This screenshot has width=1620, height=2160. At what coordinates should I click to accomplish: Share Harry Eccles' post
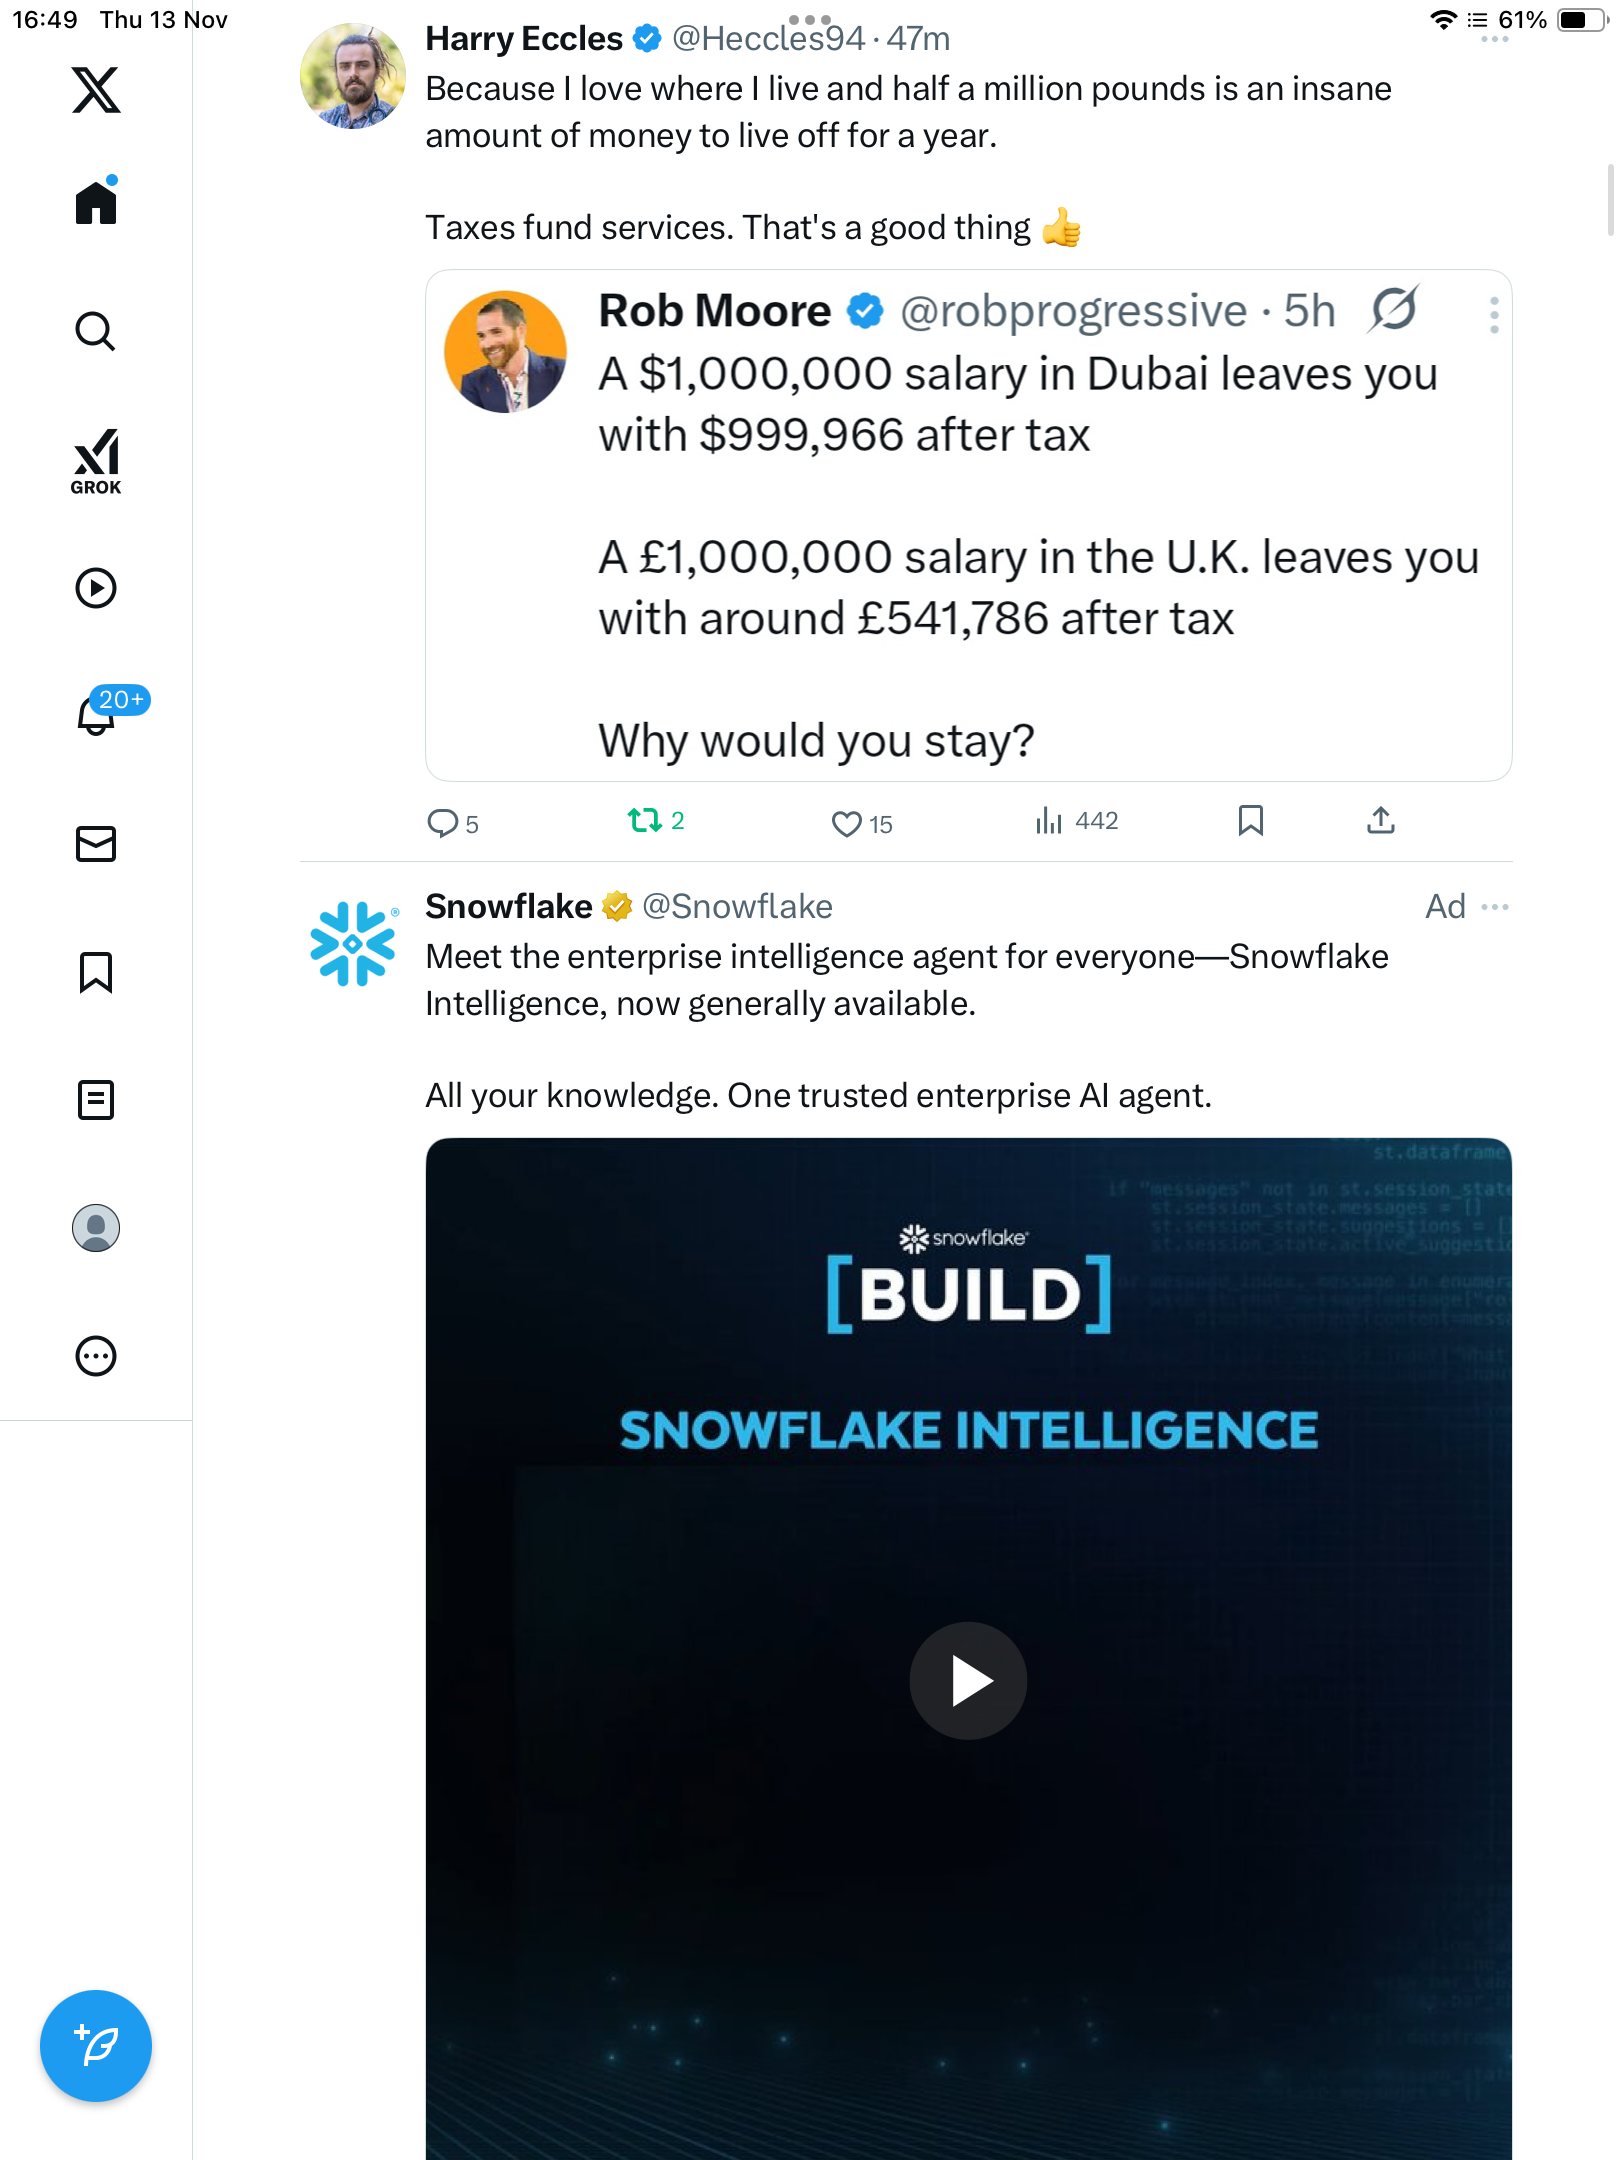tap(1380, 821)
